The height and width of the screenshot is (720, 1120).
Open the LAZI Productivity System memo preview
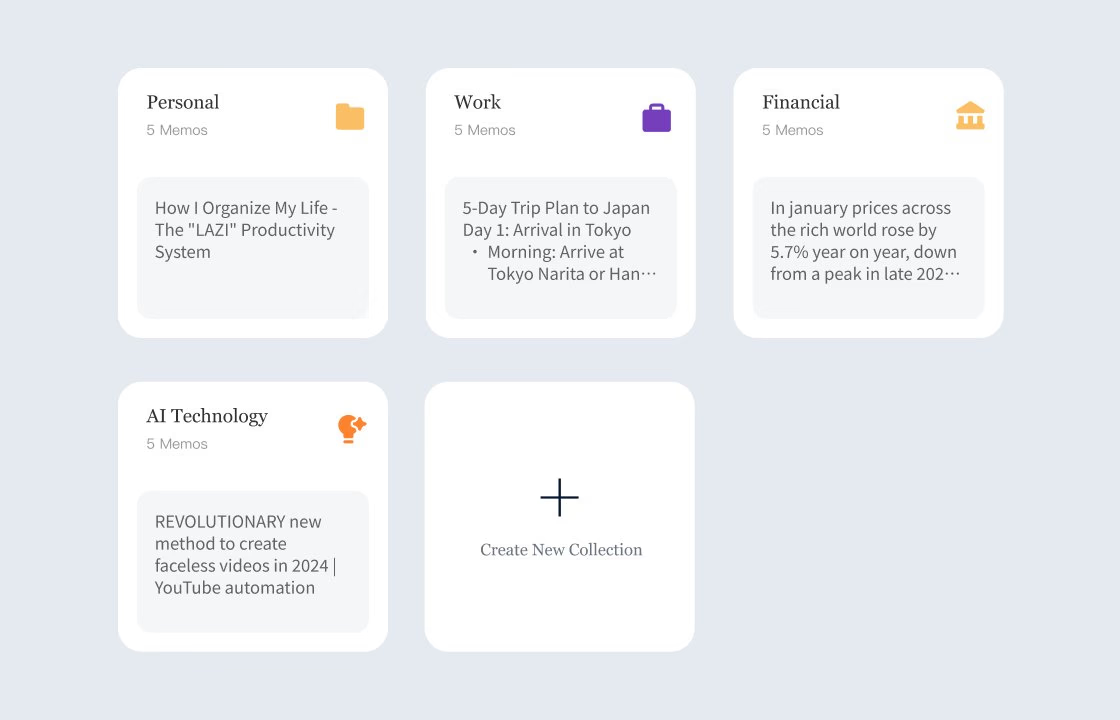click(252, 231)
